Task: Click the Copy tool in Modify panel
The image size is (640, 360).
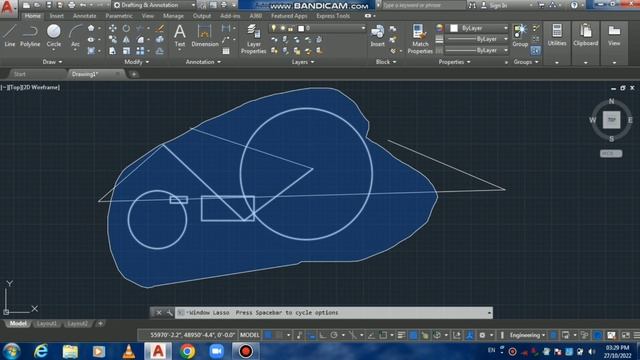Action: [x=113, y=40]
